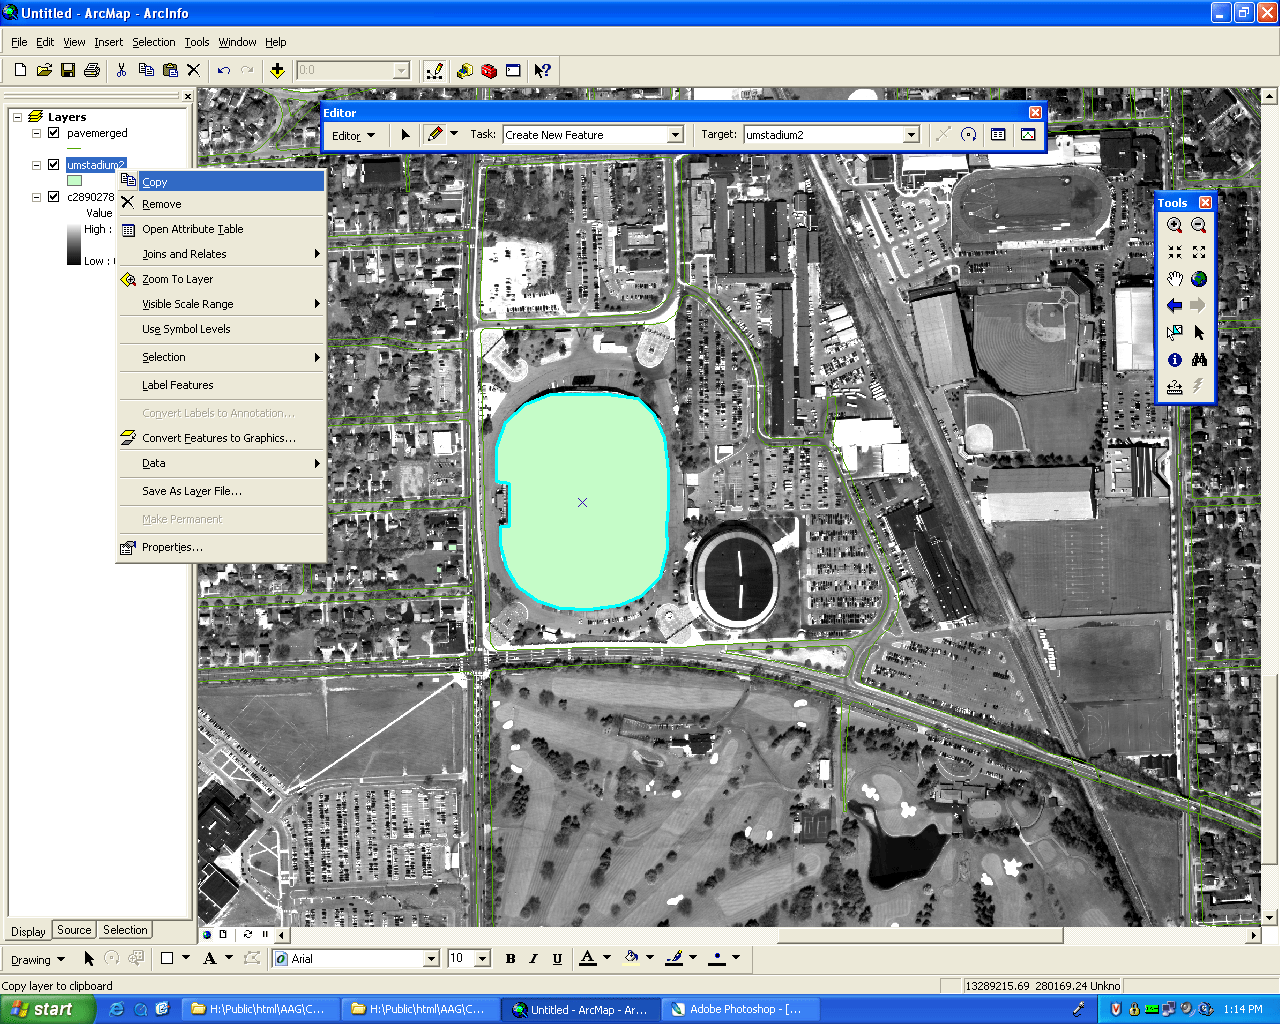Toggle the c2890278 raster layer checkbox

pyautogui.click(x=54, y=197)
